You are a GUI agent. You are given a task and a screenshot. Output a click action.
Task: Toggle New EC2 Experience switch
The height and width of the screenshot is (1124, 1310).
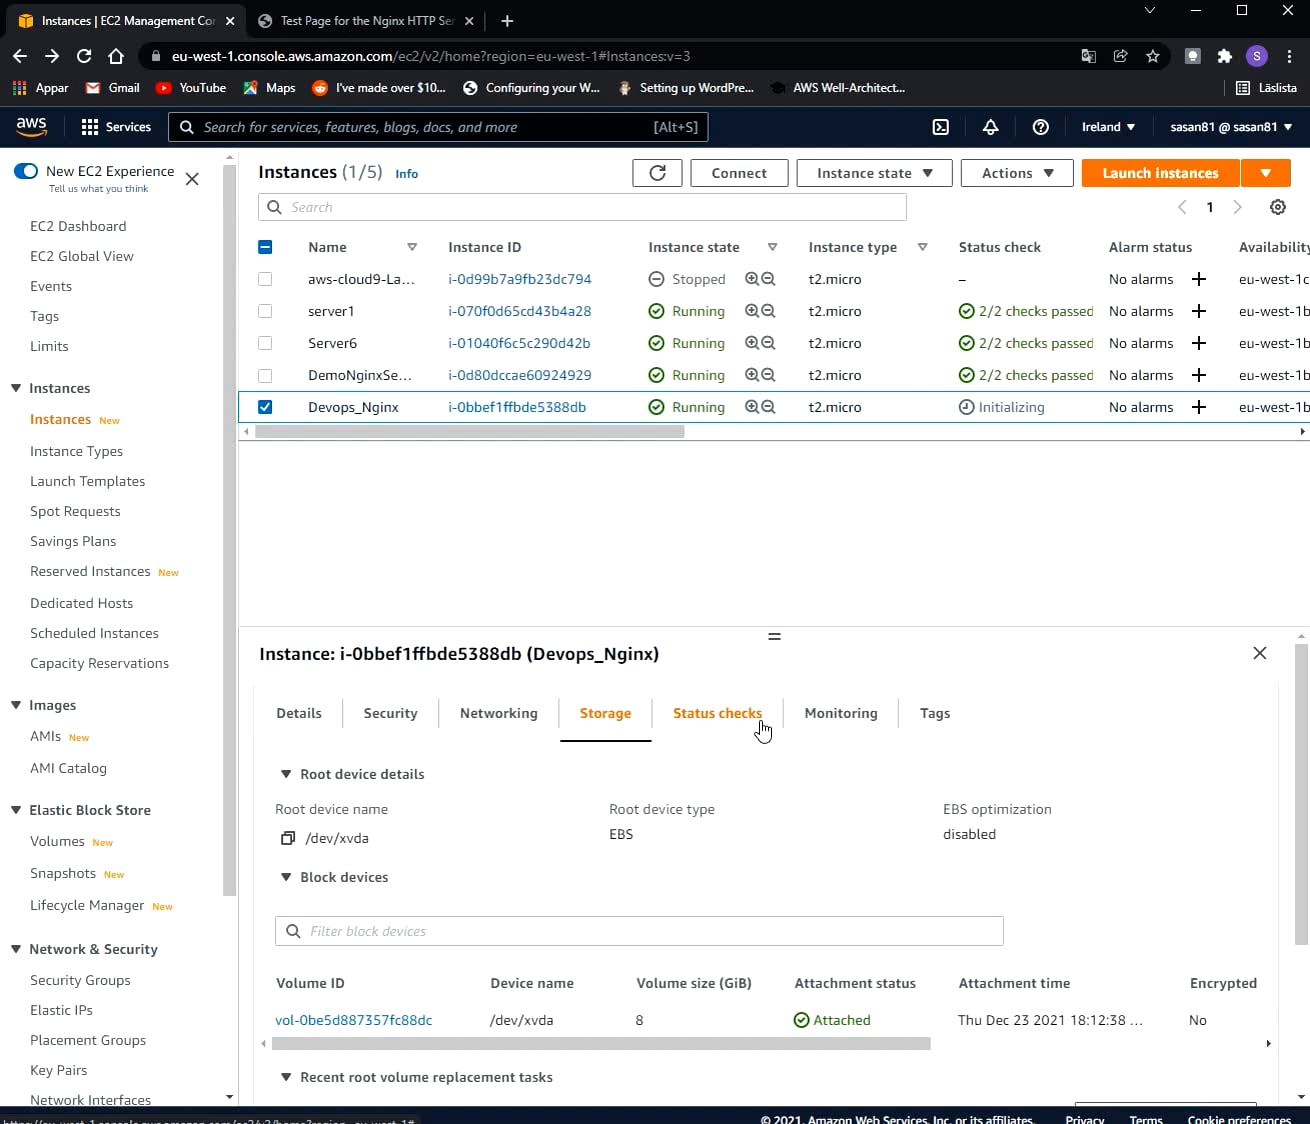click(x=26, y=171)
